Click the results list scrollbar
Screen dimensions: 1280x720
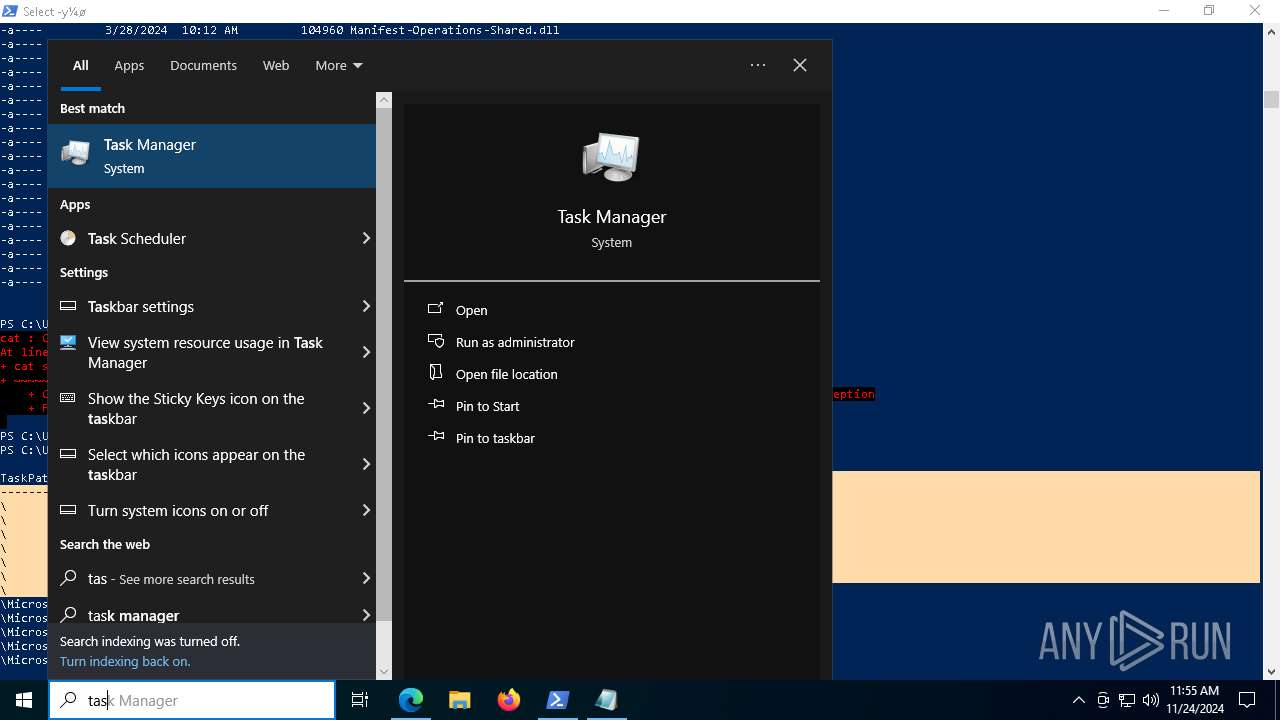click(x=384, y=365)
